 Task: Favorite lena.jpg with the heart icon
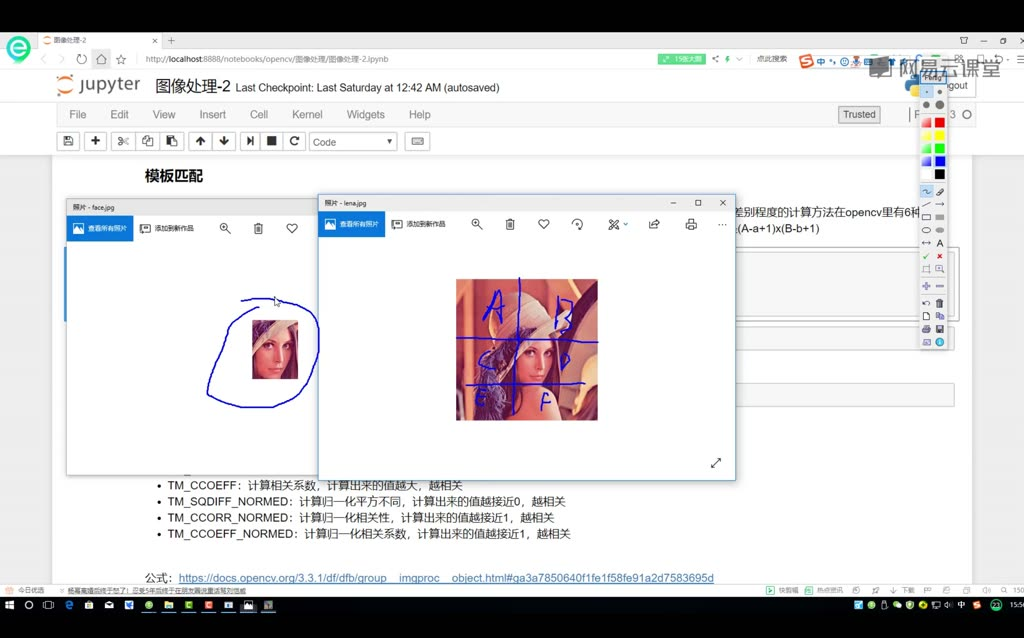543,224
